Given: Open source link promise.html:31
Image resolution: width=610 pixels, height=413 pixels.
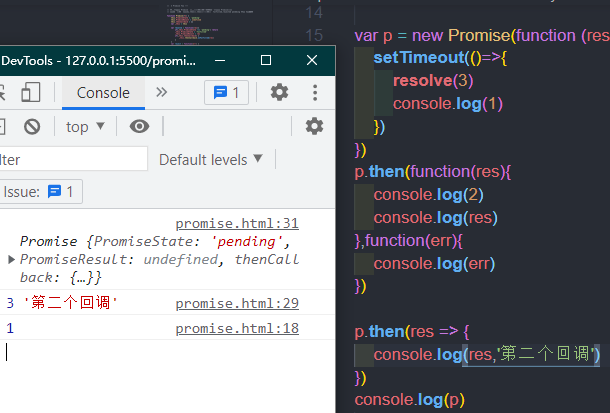Looking at the screenshot, I should 237,224.
